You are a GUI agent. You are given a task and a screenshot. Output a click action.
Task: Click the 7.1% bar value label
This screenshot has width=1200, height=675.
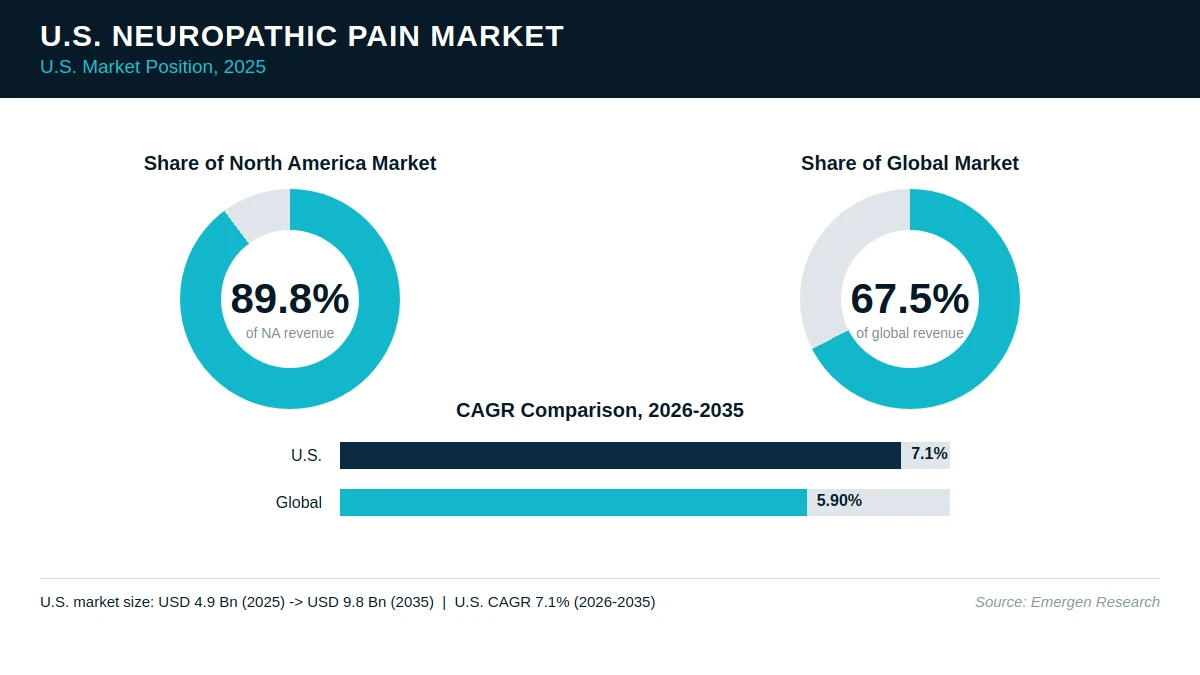[x=929, y=454]
